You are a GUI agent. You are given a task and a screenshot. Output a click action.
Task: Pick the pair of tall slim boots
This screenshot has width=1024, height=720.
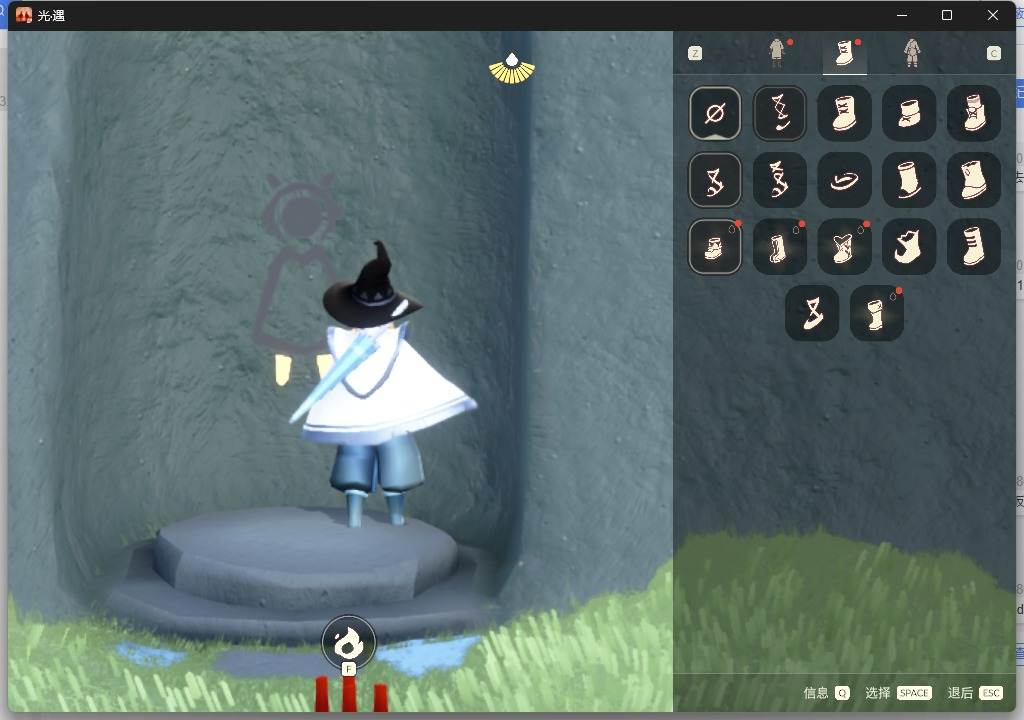tap(779, 247)
